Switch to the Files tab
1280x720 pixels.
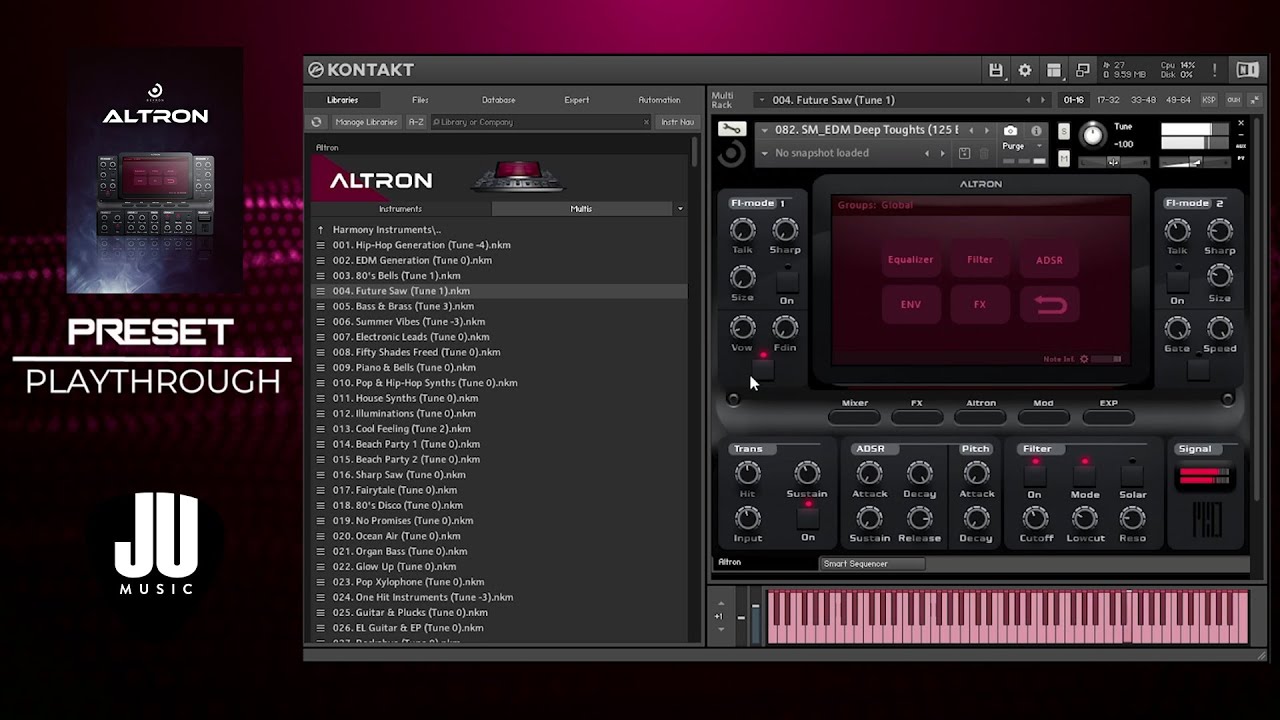[x=420, y=100]
